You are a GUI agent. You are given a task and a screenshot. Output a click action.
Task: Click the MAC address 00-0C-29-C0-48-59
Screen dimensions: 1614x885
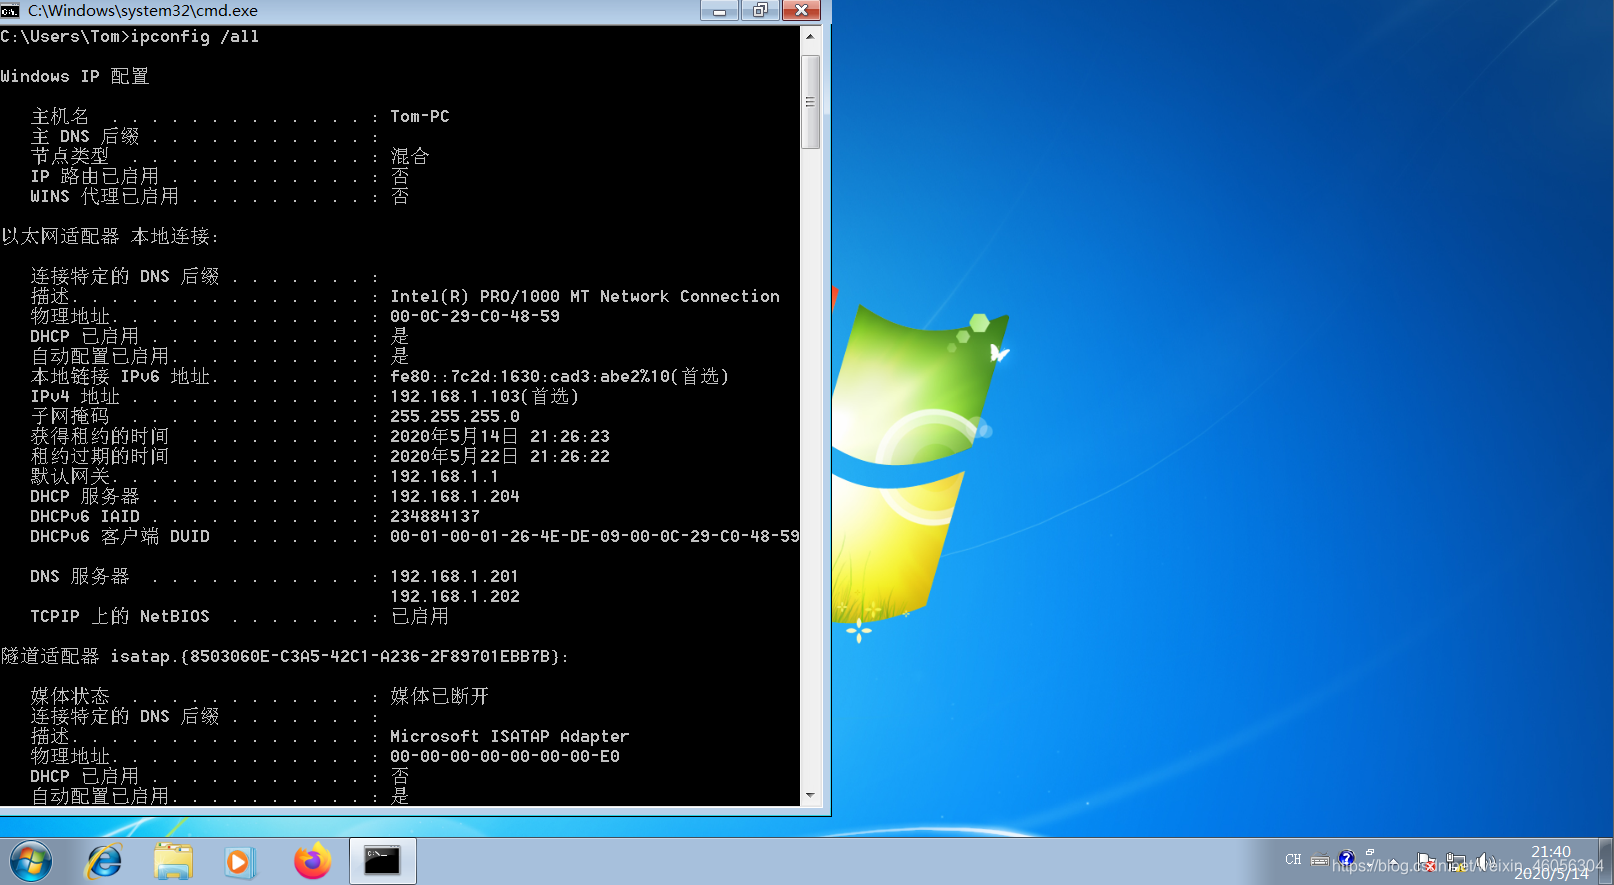pos(475,317)
